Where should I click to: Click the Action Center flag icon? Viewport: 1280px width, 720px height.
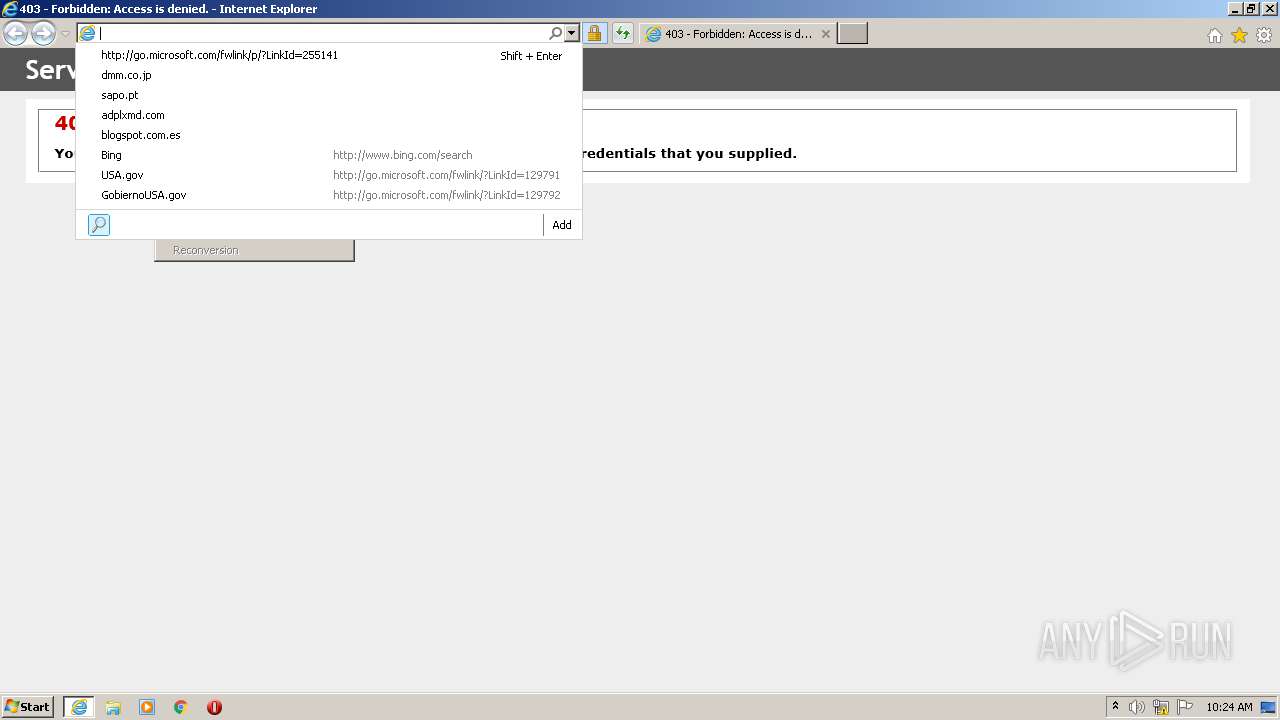pos(1185,707)
